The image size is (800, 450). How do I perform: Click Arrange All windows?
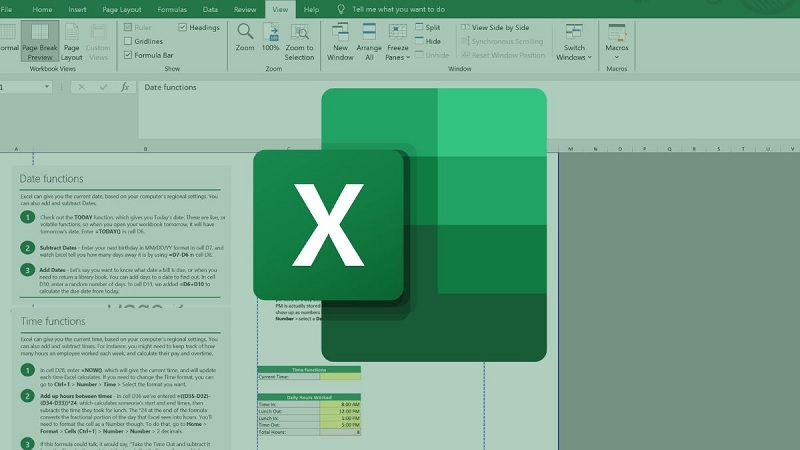pyautogui.click(x=369, y=41)
